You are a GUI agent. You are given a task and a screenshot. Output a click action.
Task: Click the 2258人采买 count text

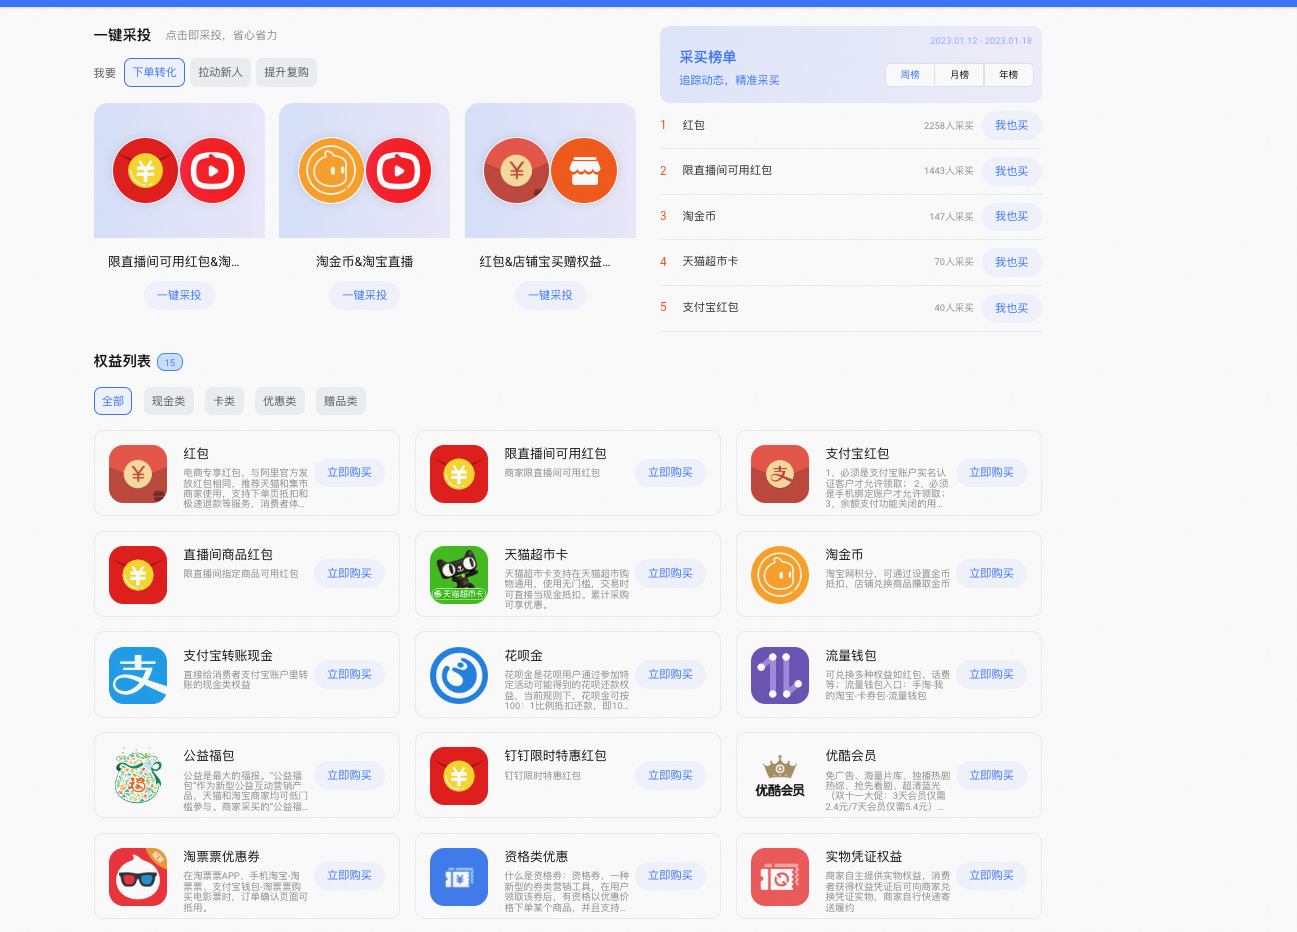click(x=949, y=126)
